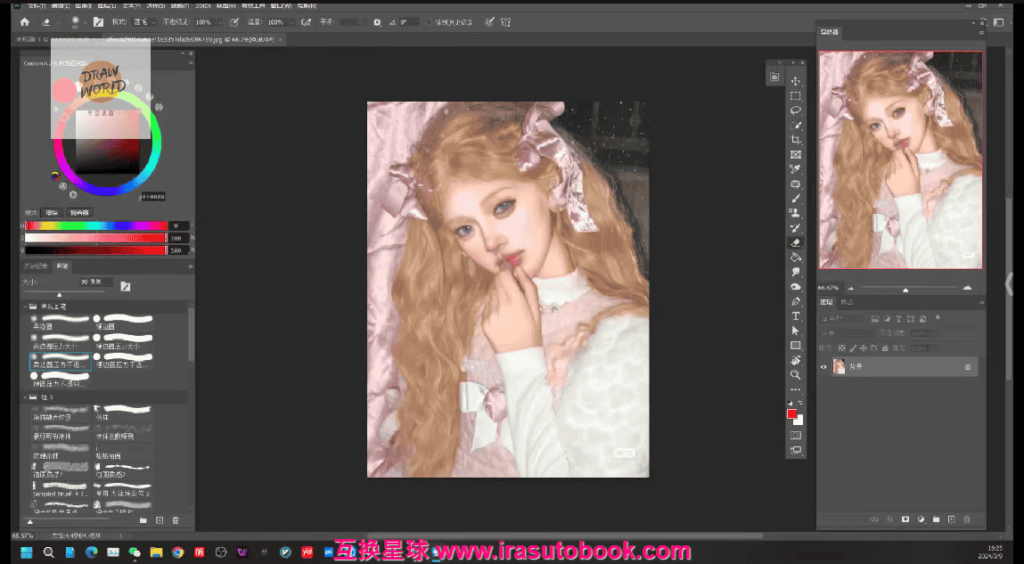Create new layer icon in Layers panel
1024x564 pixels.
click(x=952, y=519)
